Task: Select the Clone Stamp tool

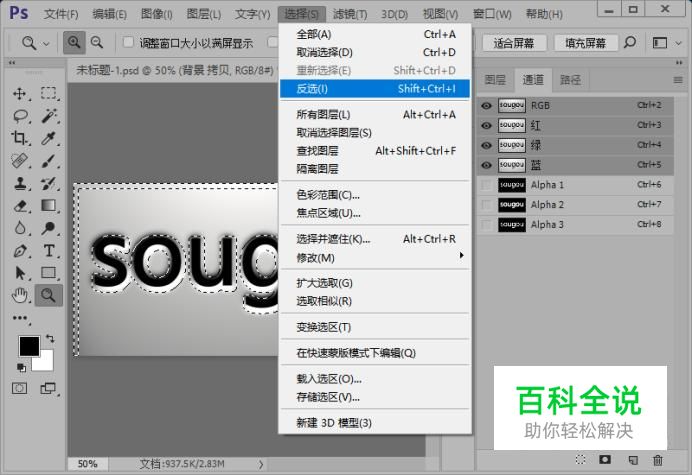Action: point(19,183)
